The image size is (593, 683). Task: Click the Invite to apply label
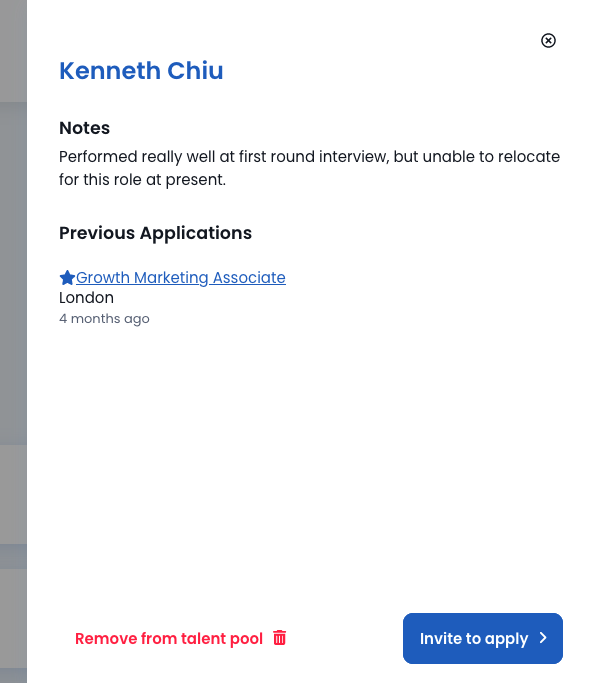pos(474,639)
